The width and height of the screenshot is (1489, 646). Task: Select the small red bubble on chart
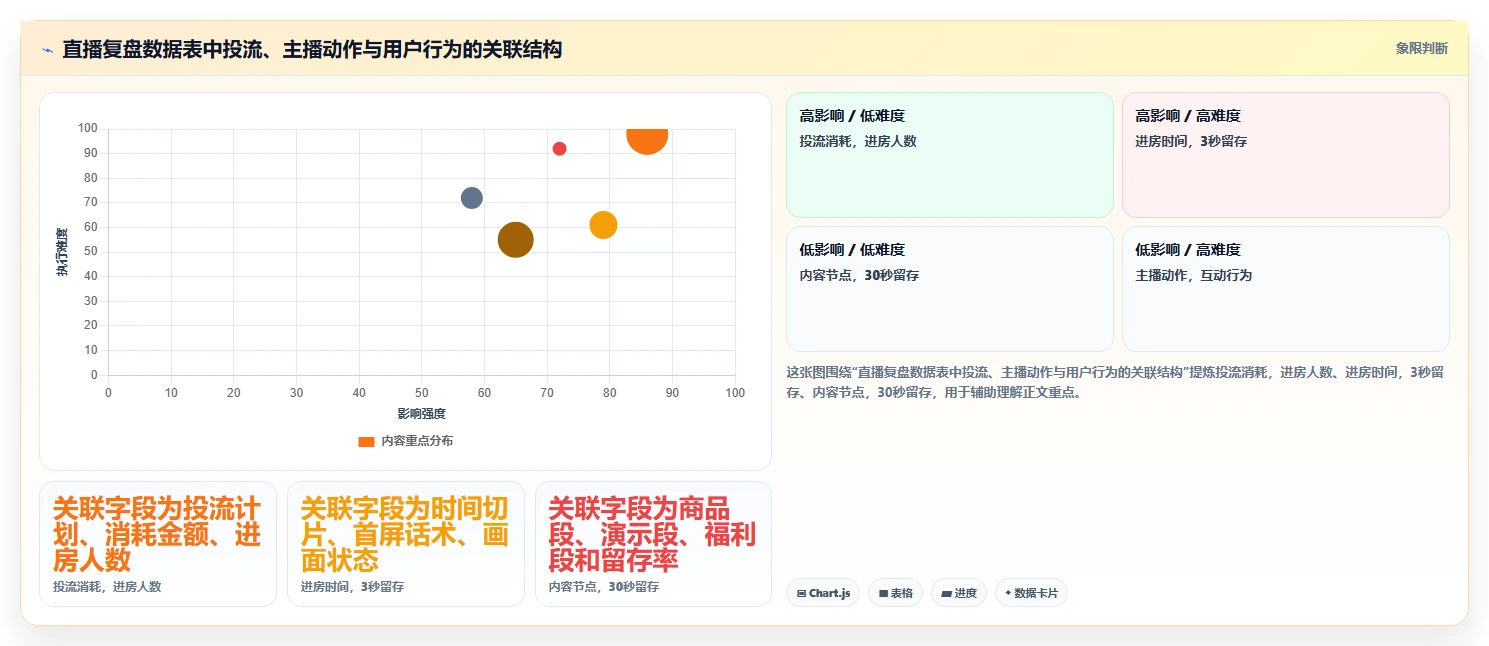pyautogui.click(x=559, y=149)
